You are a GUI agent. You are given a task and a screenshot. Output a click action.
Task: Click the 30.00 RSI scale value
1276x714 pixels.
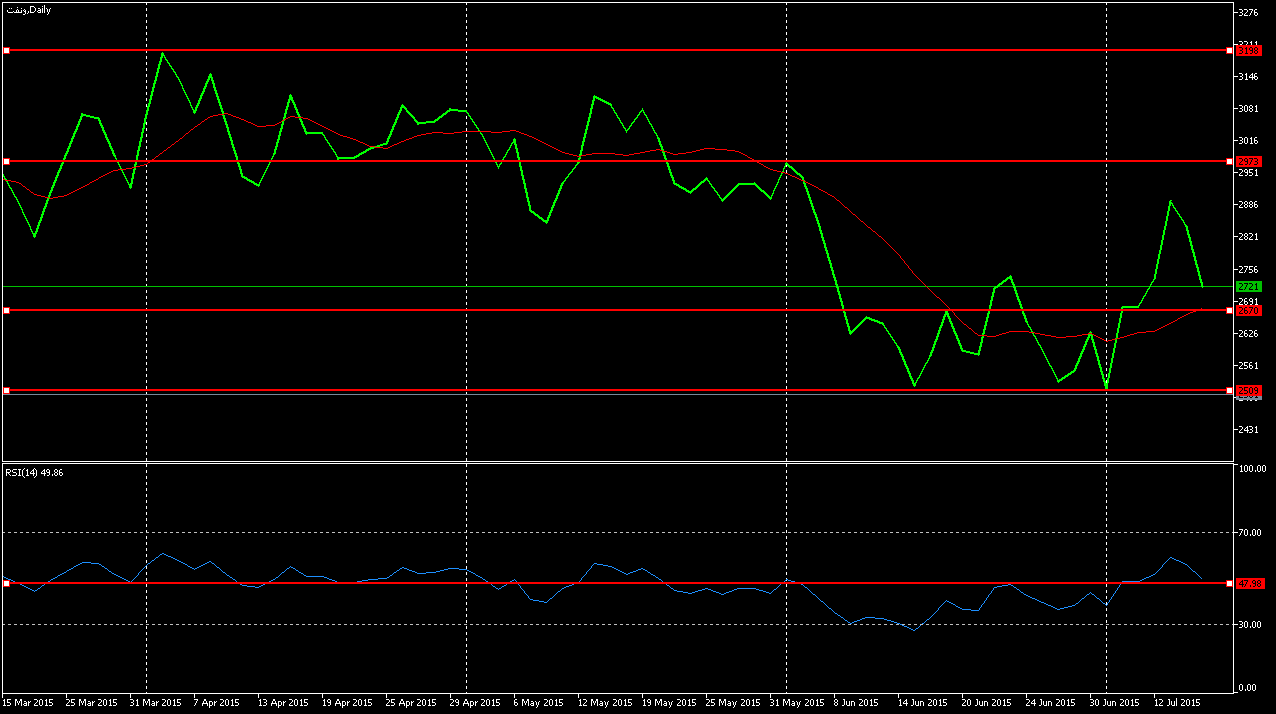point(1250,624)
